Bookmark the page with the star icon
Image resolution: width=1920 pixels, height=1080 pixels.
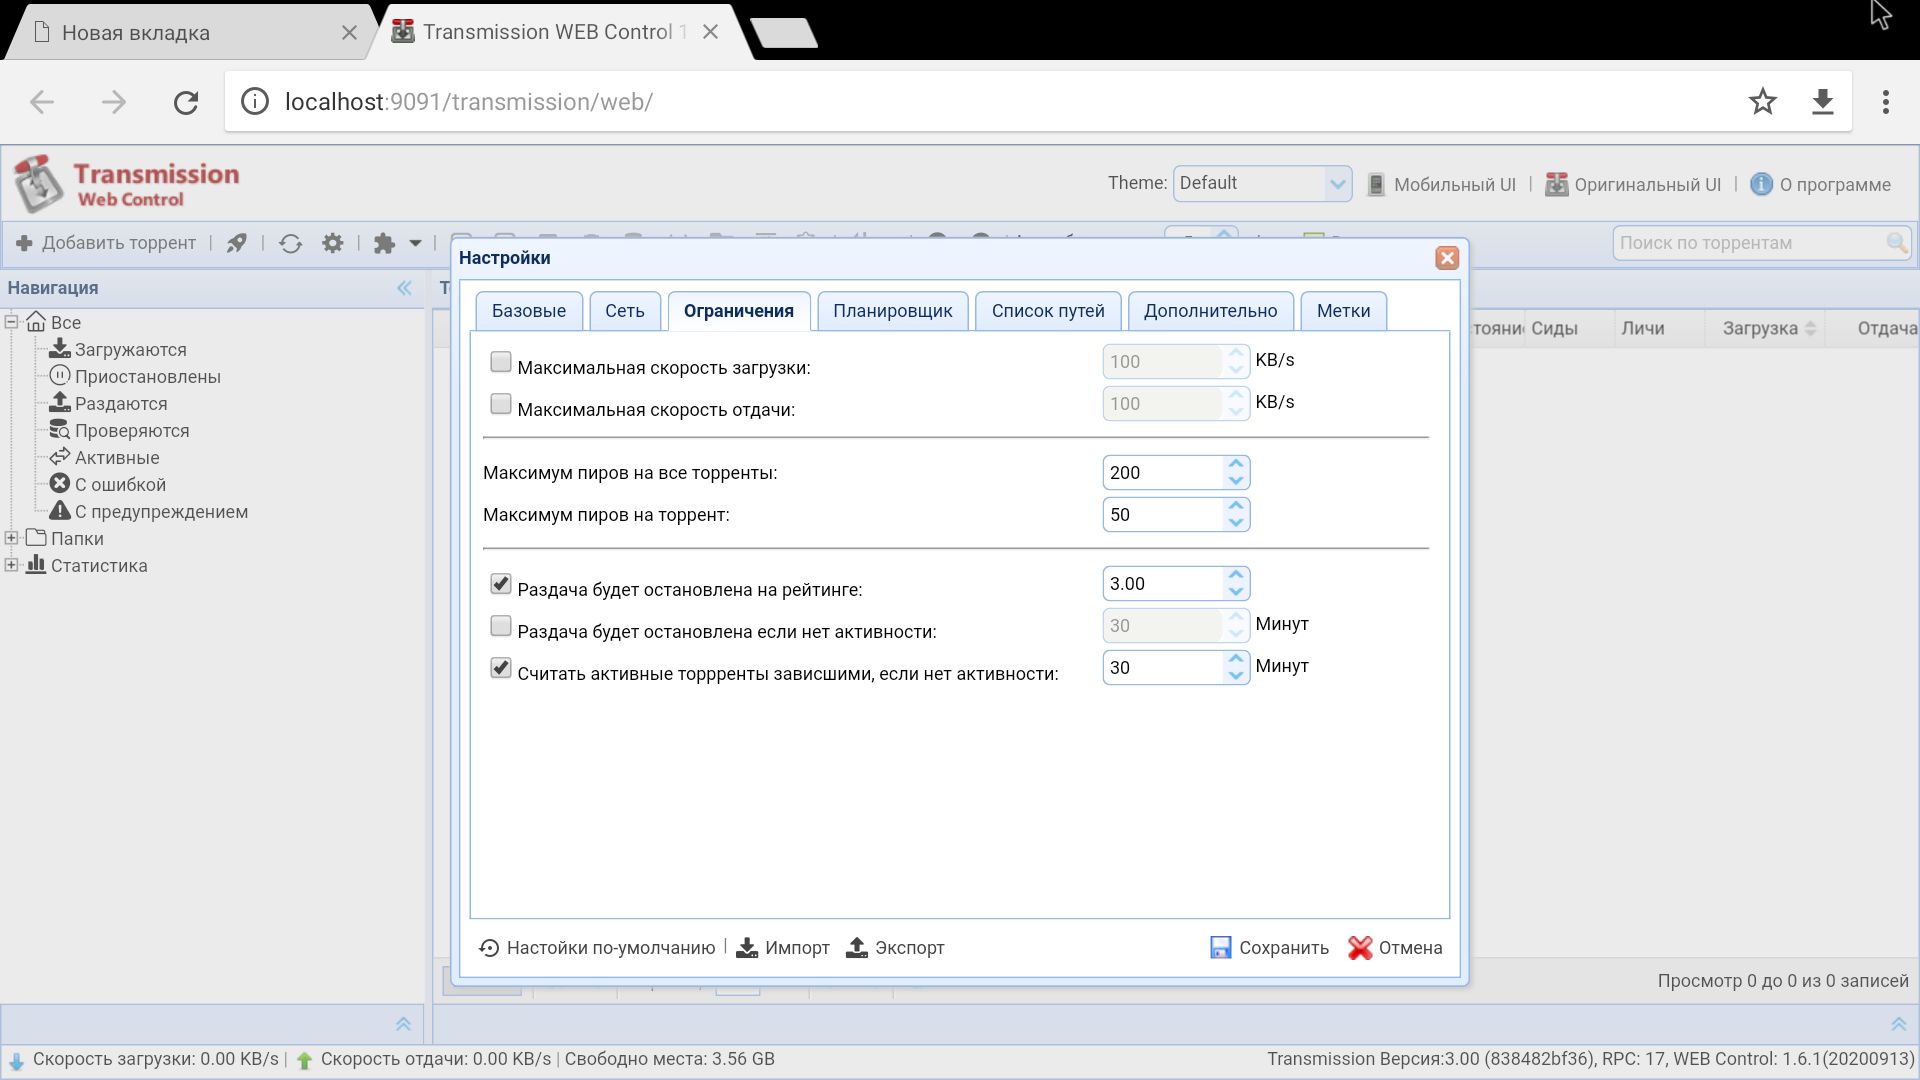[x=1762, y=101]
